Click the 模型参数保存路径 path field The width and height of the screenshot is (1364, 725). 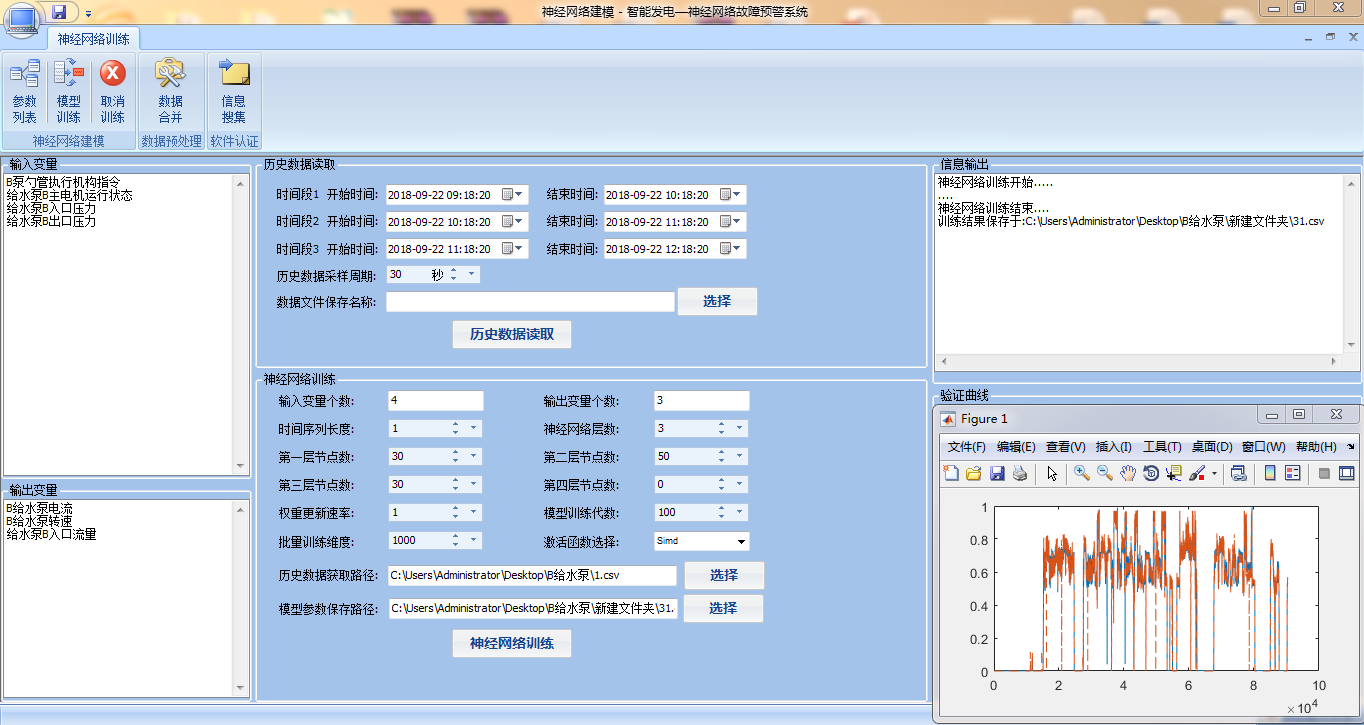[532, 608]
